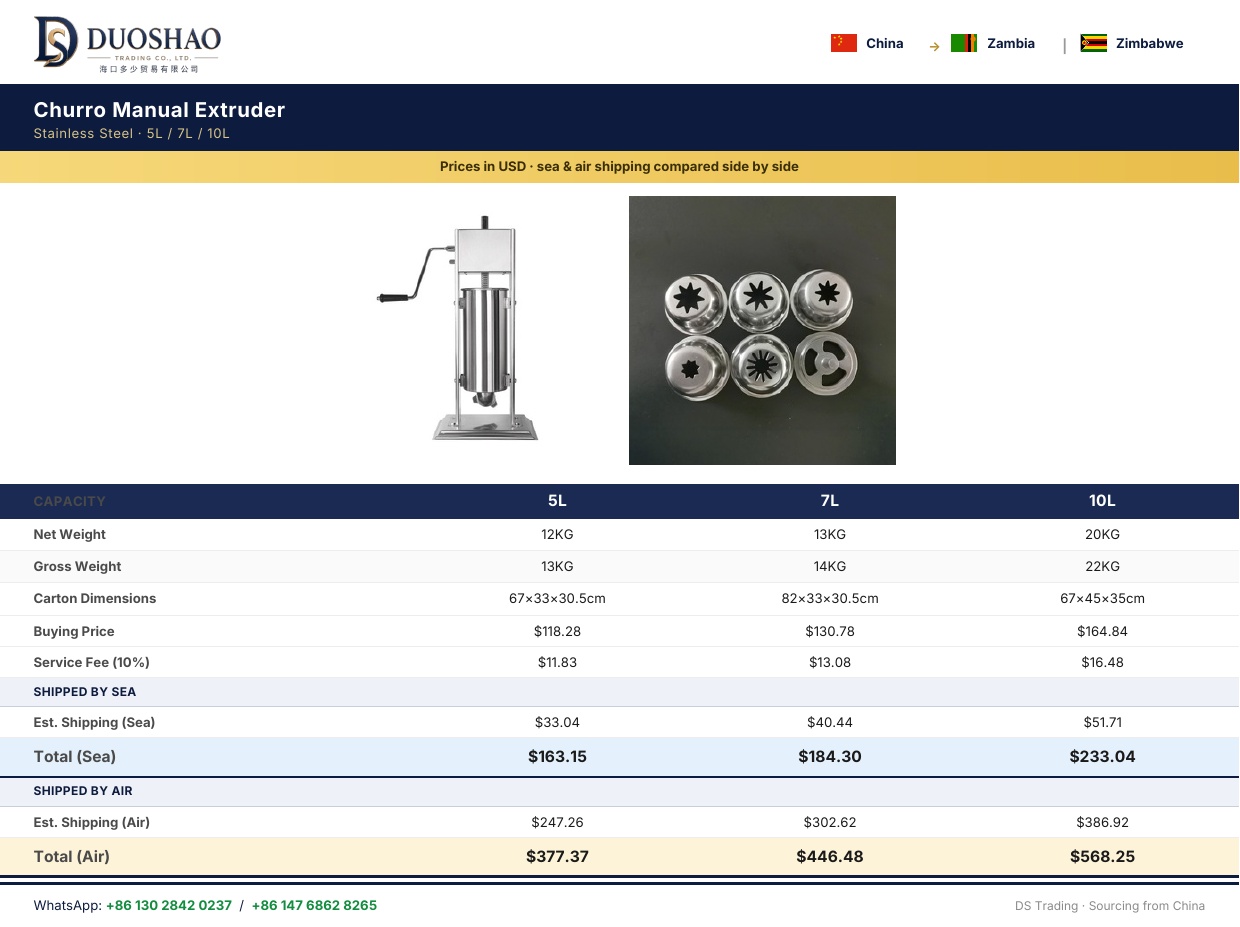Viewport: 1240px width, 927px height.
Task: Select sea shipping cost $33.04
Action: 557,722
